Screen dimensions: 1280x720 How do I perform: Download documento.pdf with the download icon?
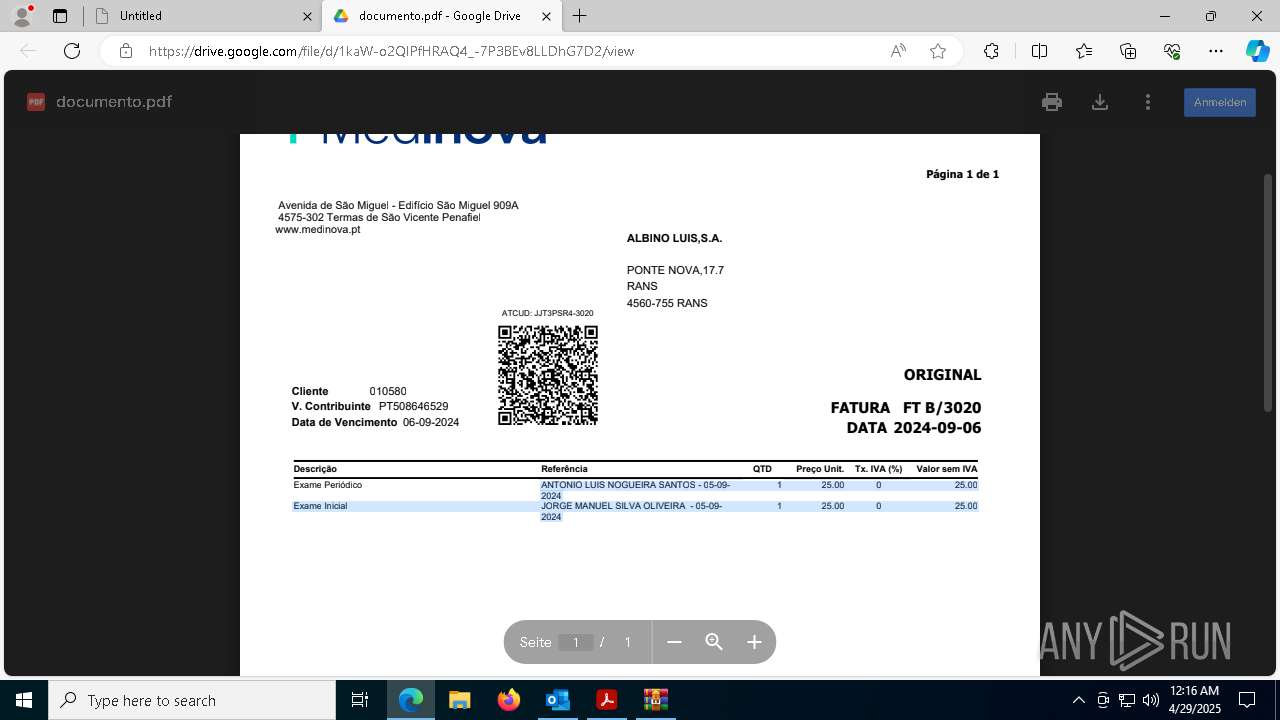coord(1100,102)
